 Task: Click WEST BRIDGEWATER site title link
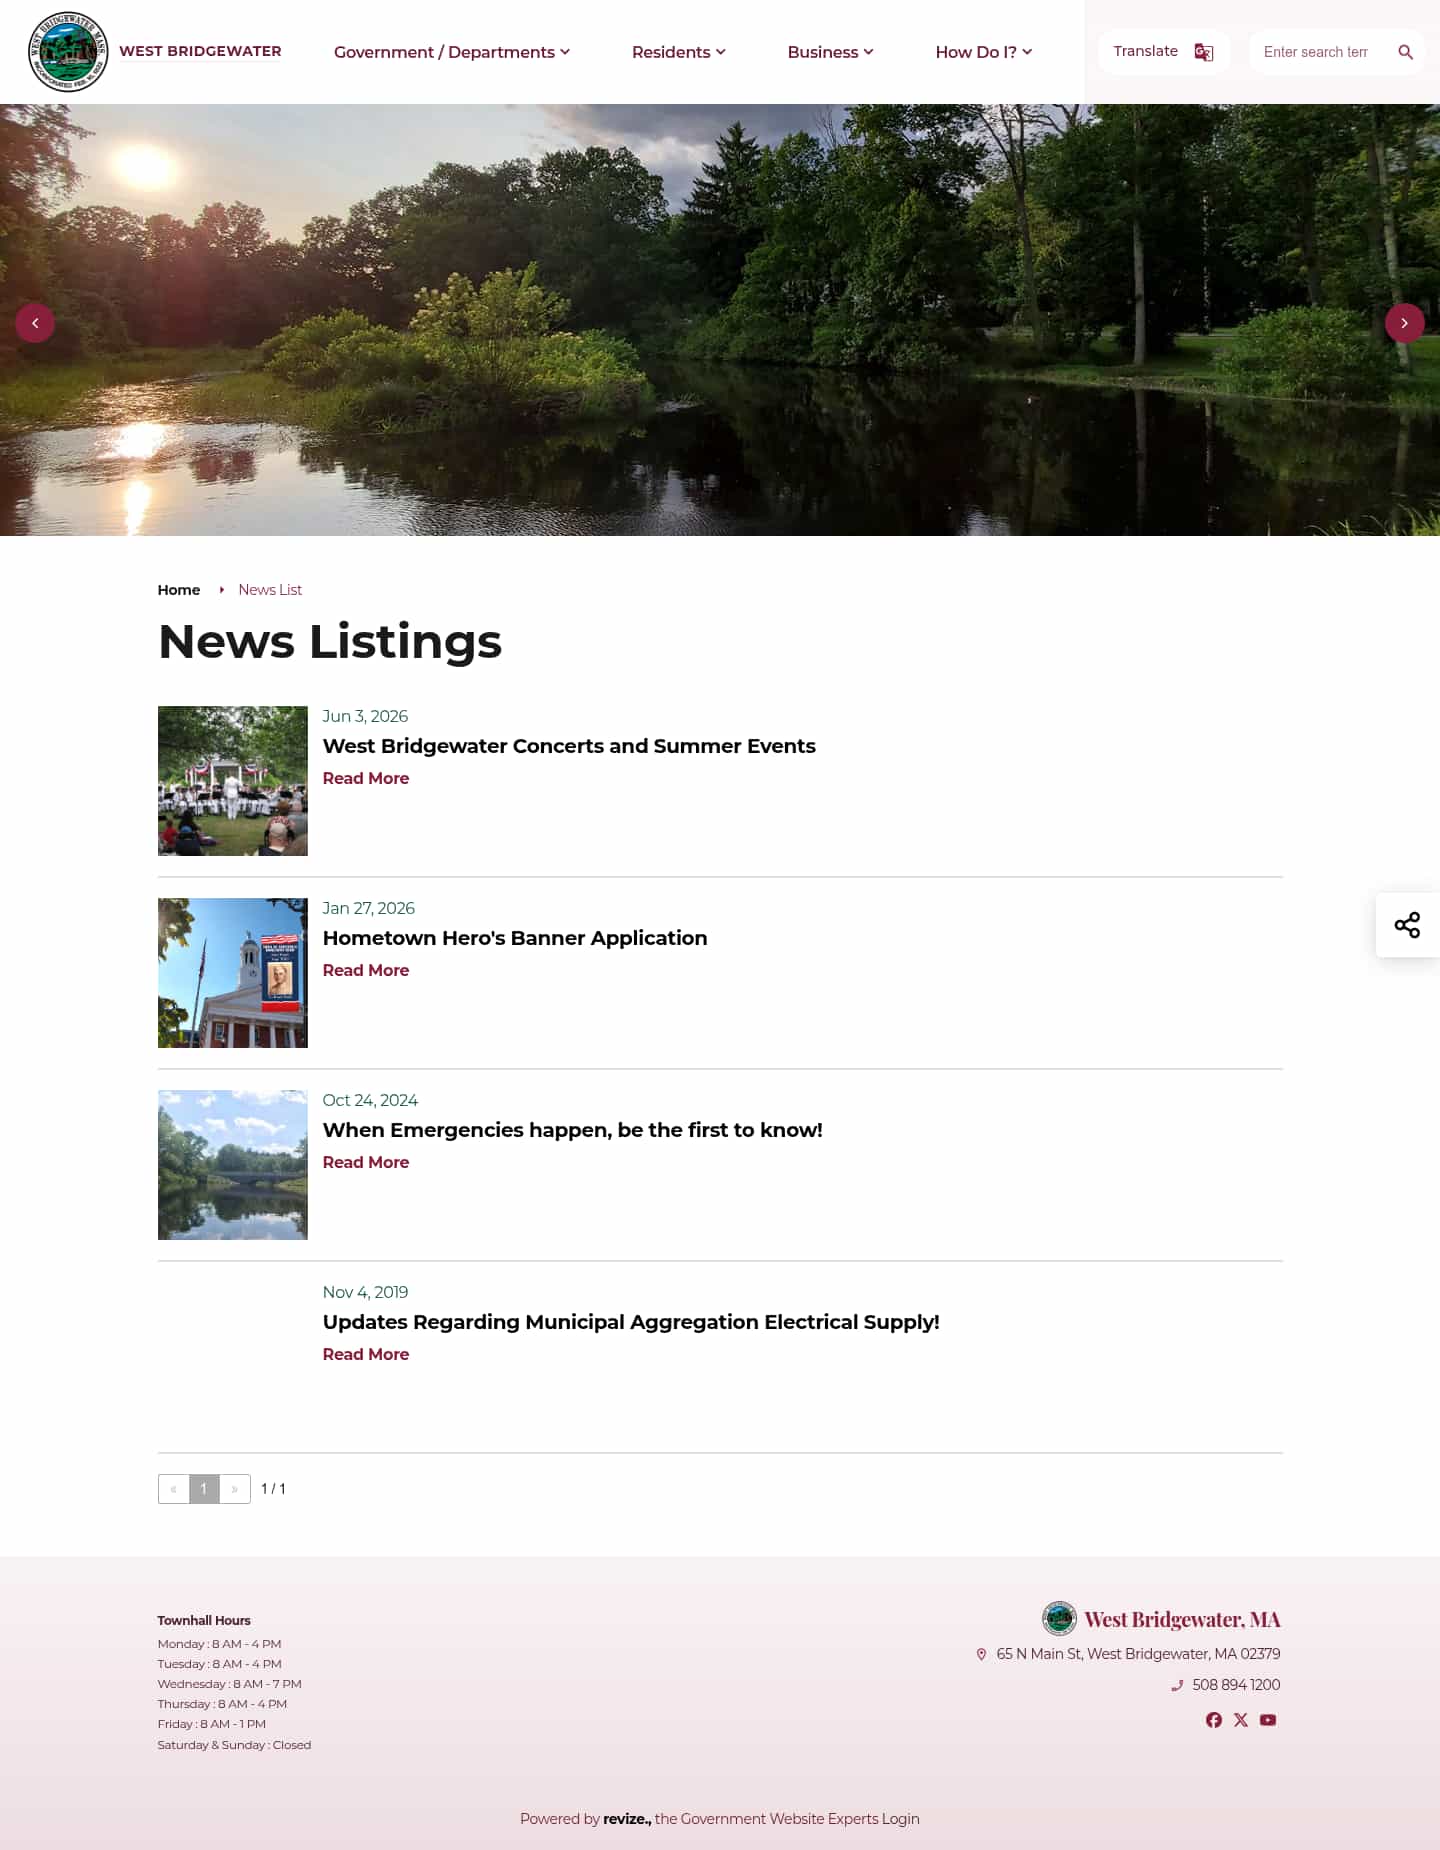pos(200,51)
